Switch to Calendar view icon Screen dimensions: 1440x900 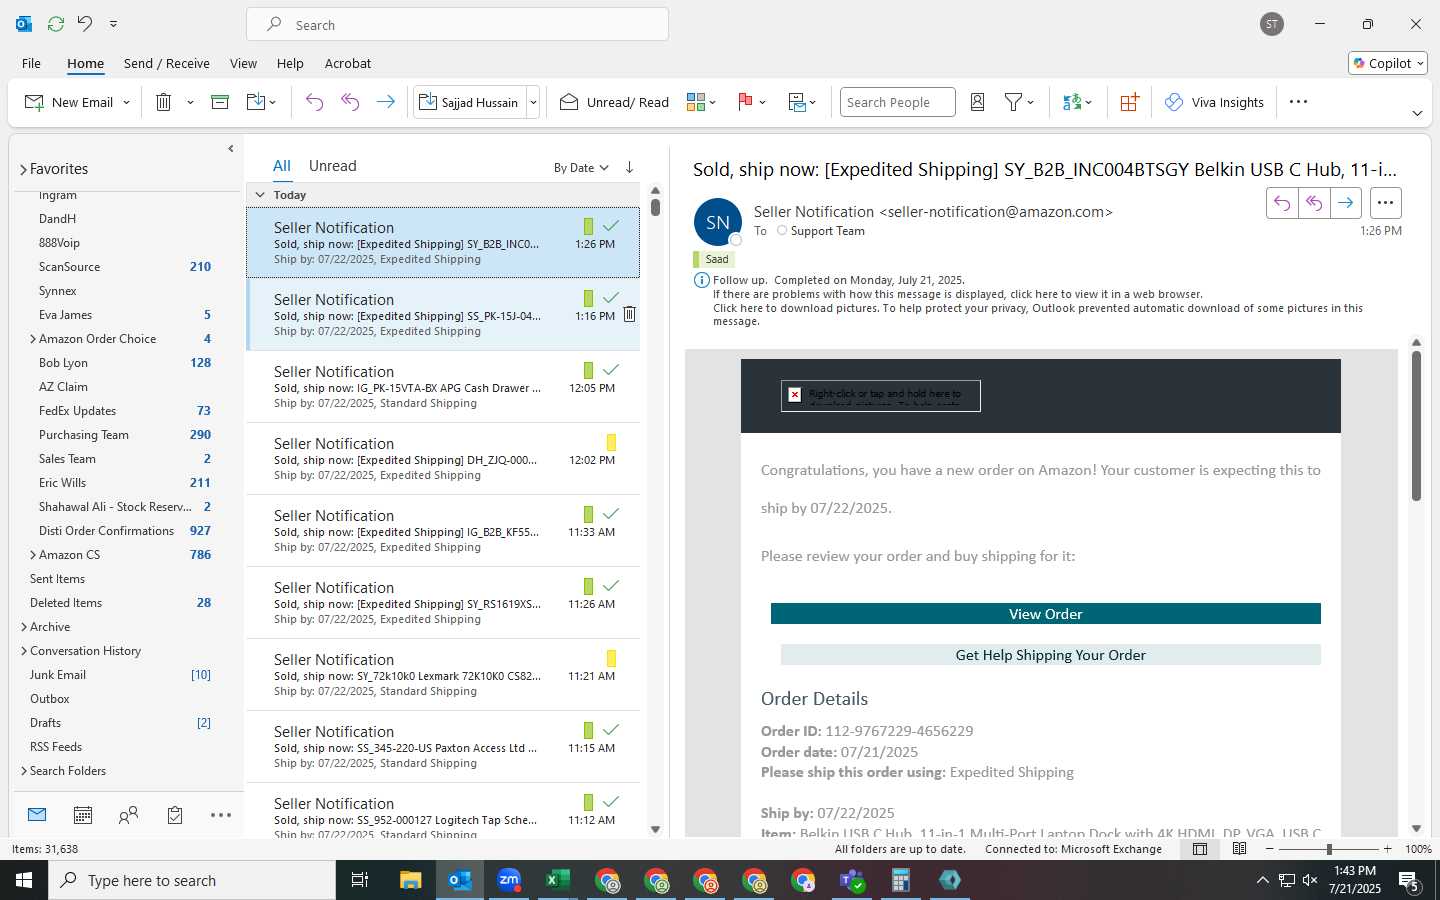click(x=83, y=815)
